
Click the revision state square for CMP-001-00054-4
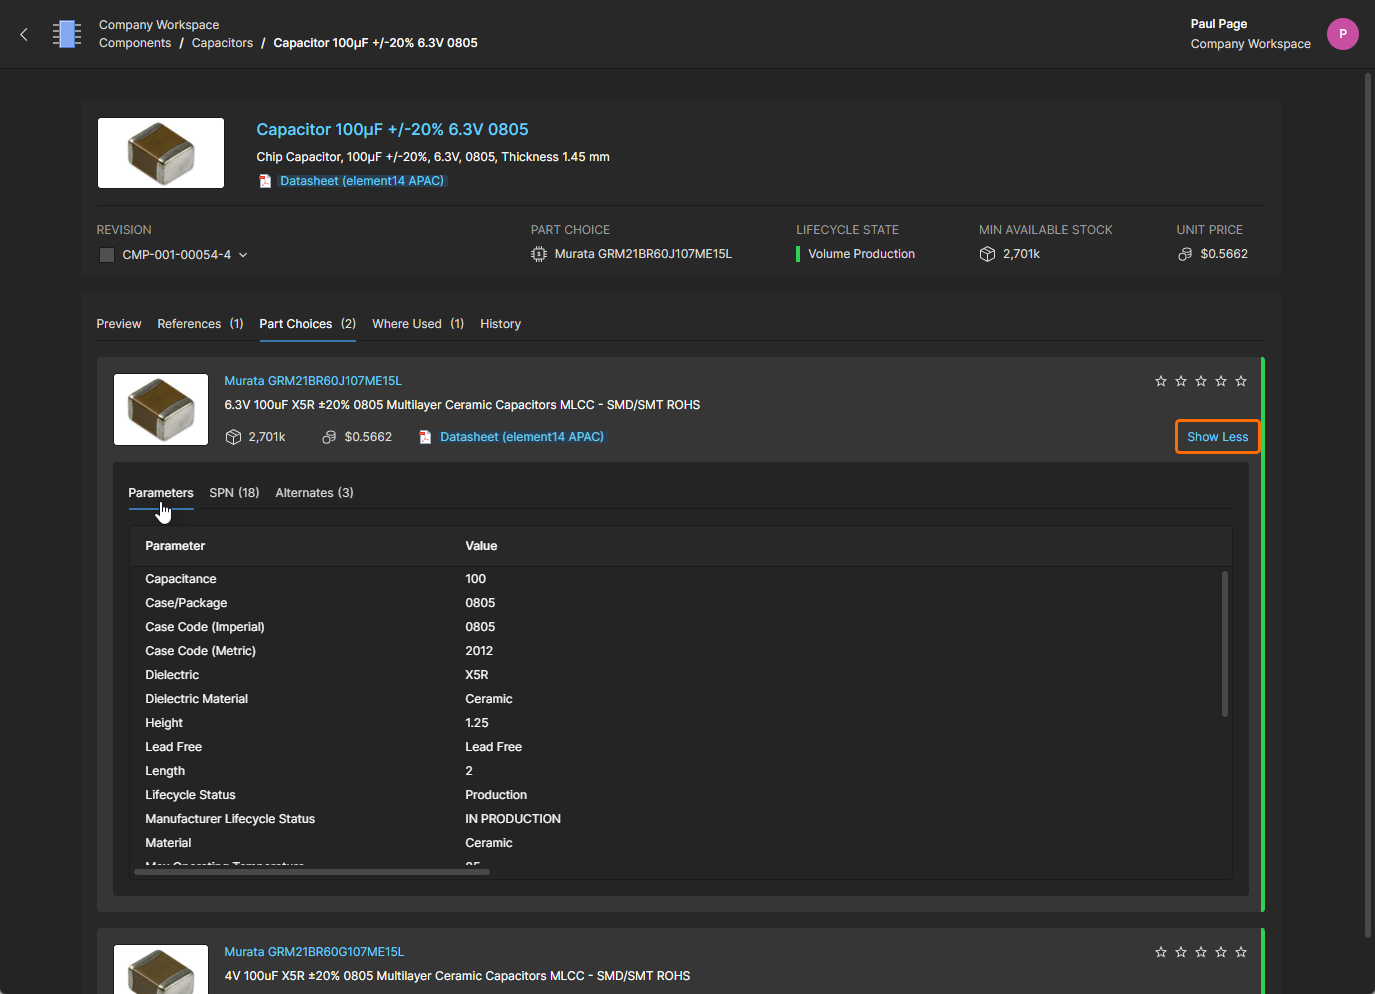pos(107,255)
